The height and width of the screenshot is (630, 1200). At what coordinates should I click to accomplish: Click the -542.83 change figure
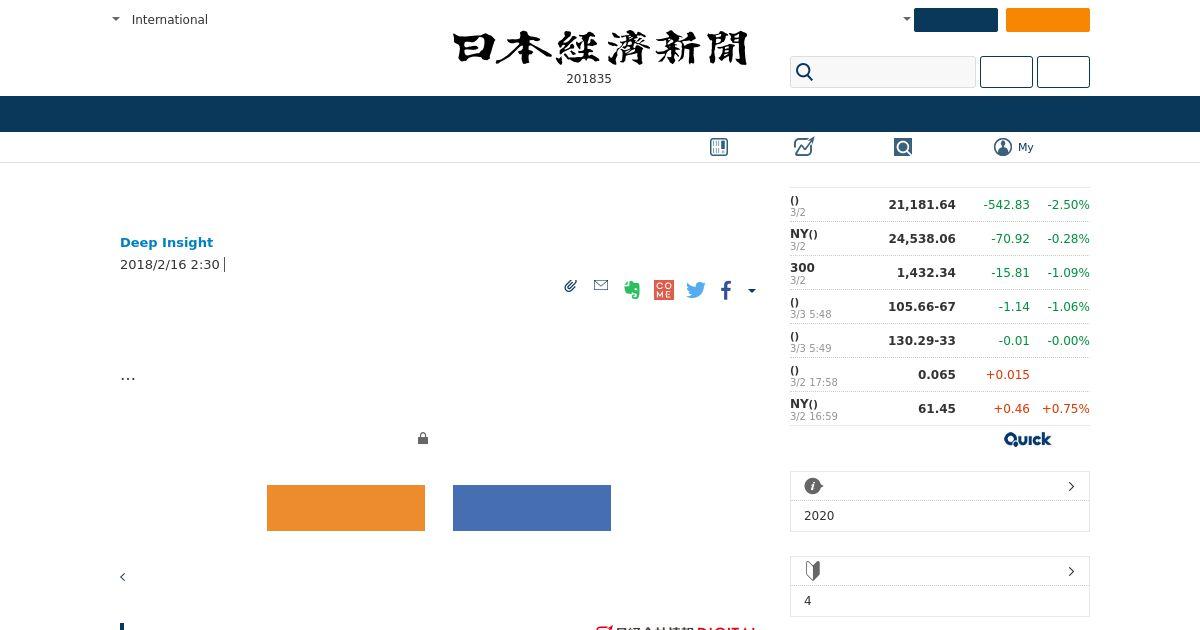tap(1006, 205)
